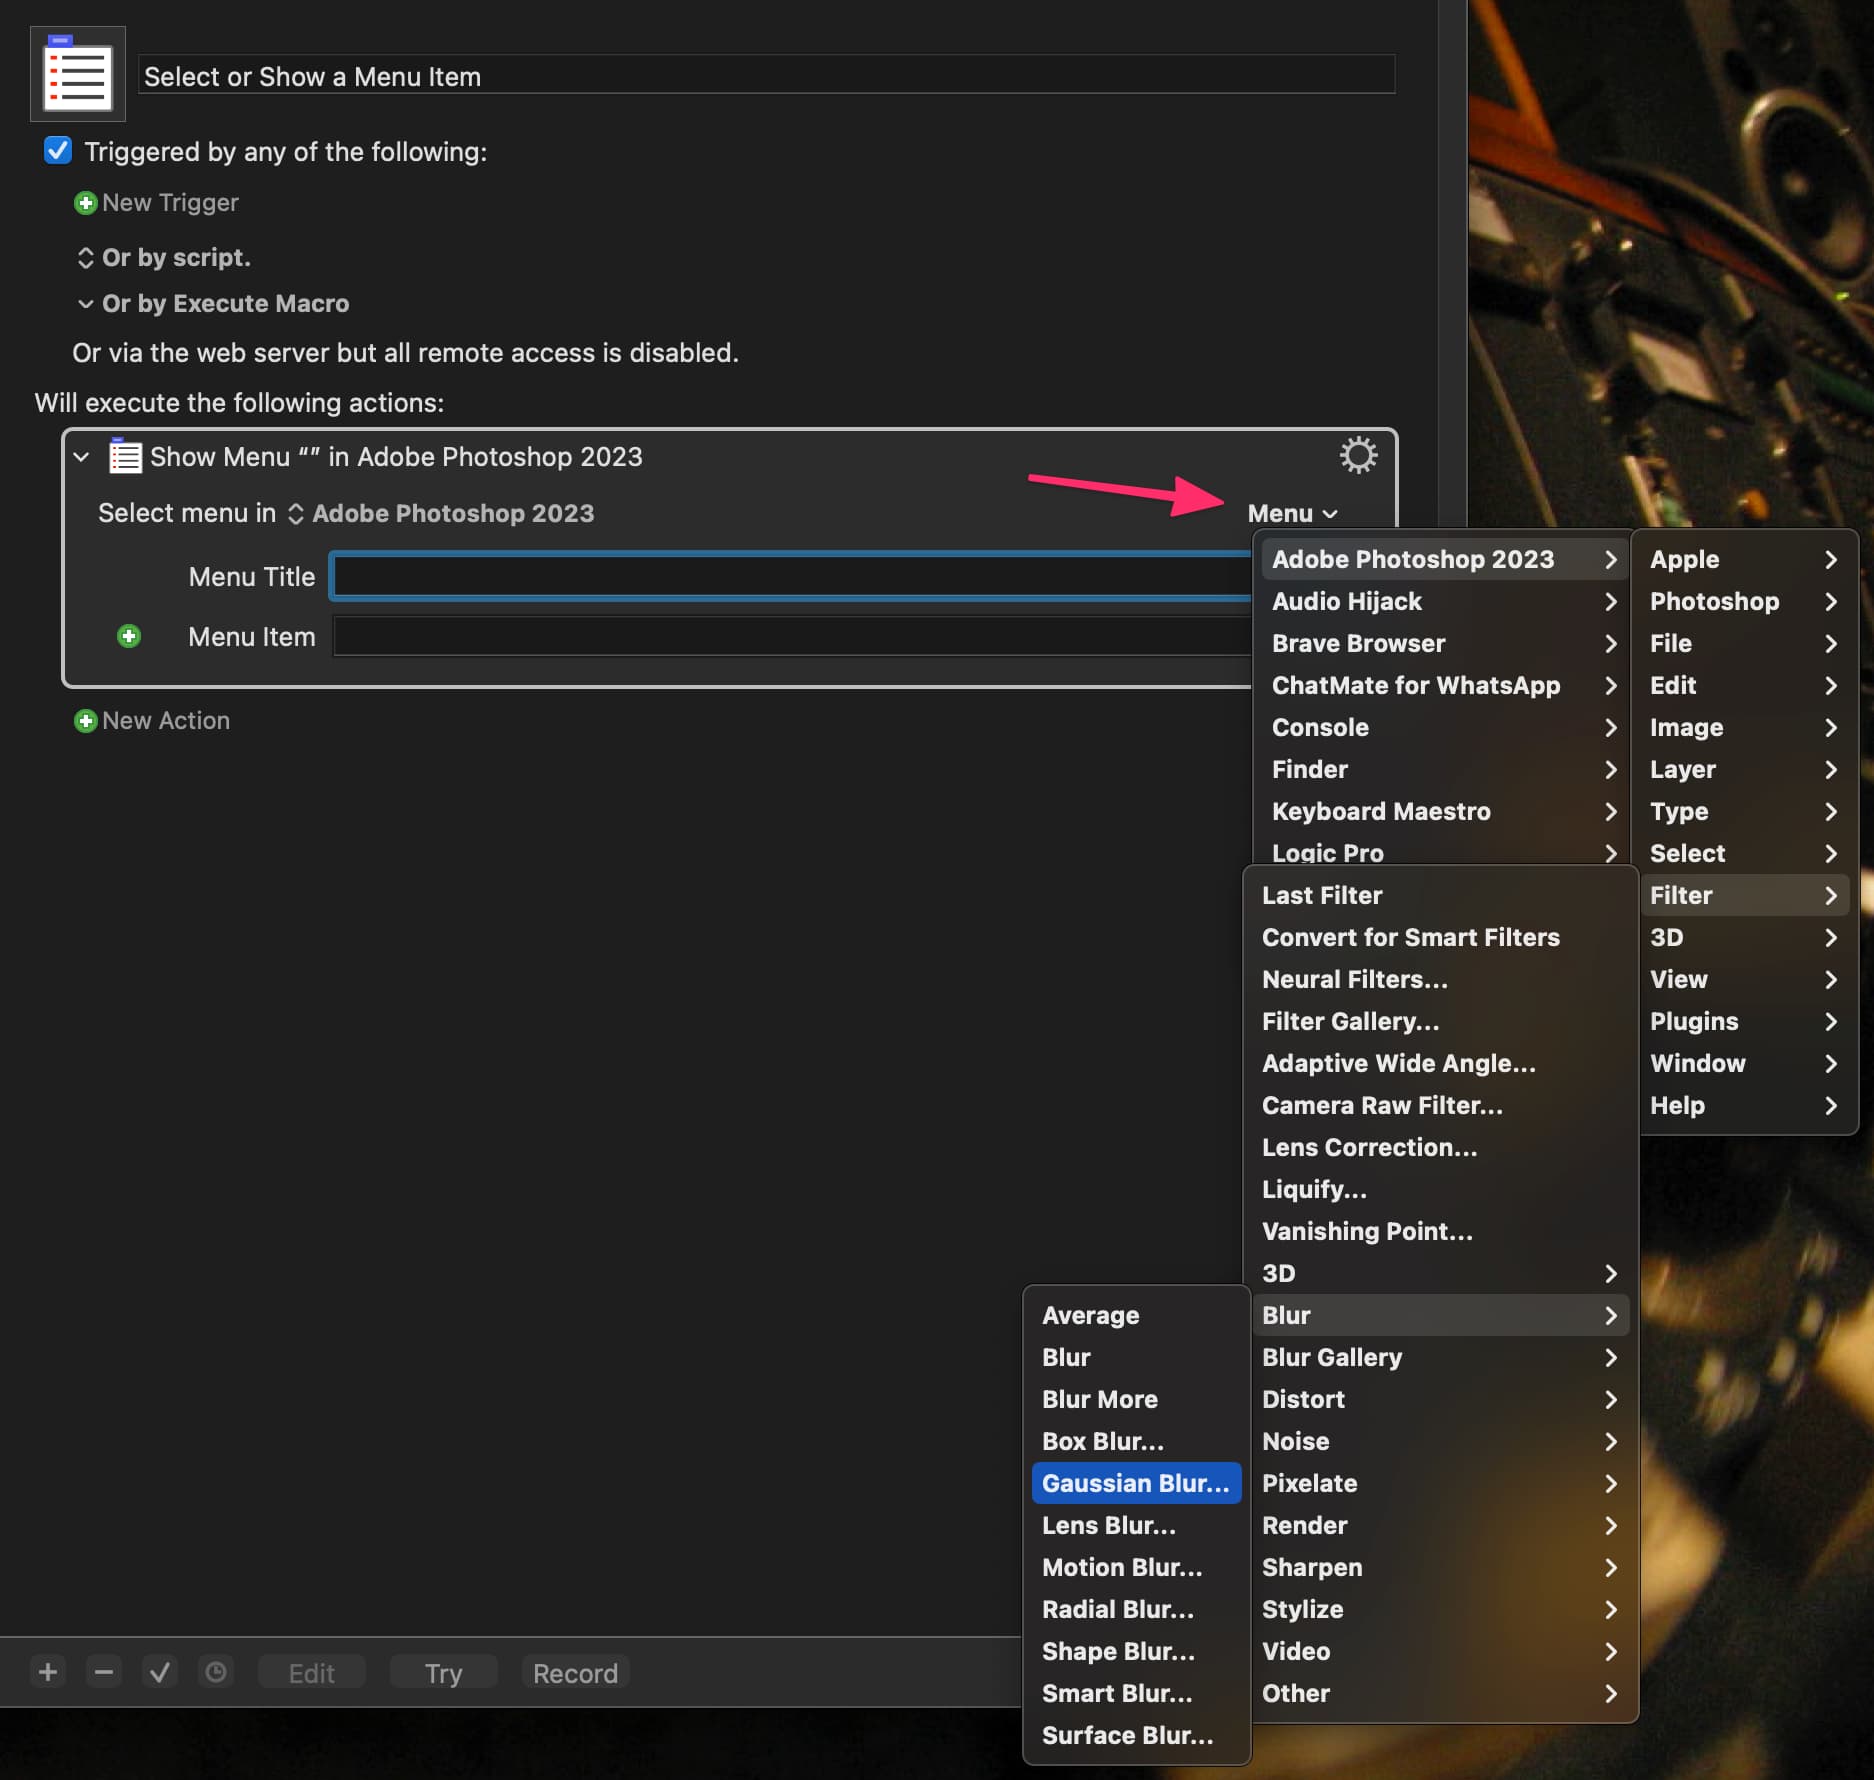
Task: Click the Edit button in bottom toolbar
Action: (311, 1672)
